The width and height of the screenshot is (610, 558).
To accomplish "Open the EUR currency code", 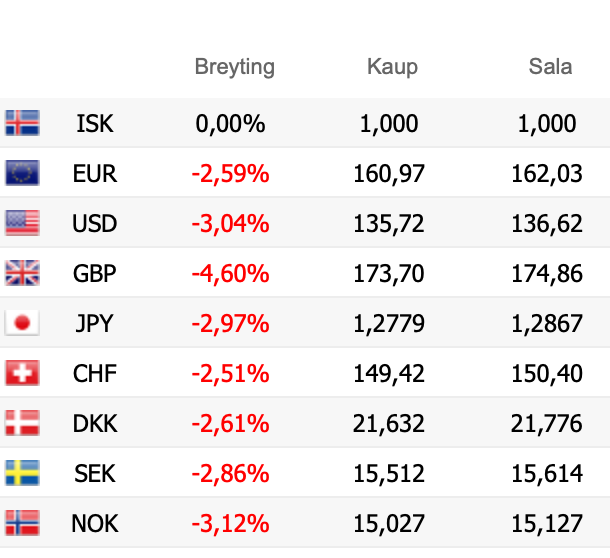I will (95, 174).
